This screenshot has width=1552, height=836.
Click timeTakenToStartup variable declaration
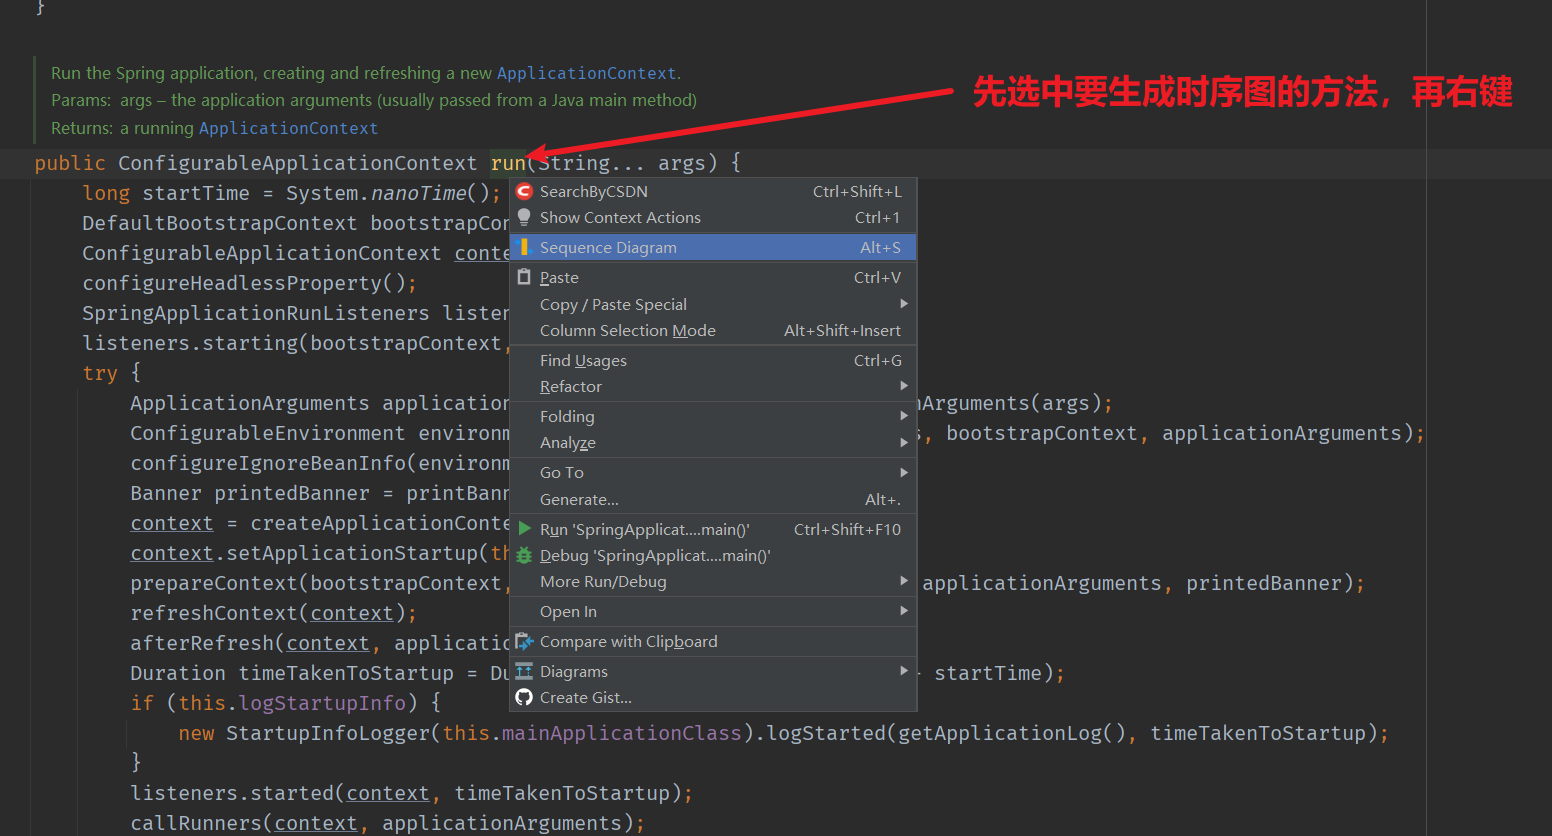[346, 673]
